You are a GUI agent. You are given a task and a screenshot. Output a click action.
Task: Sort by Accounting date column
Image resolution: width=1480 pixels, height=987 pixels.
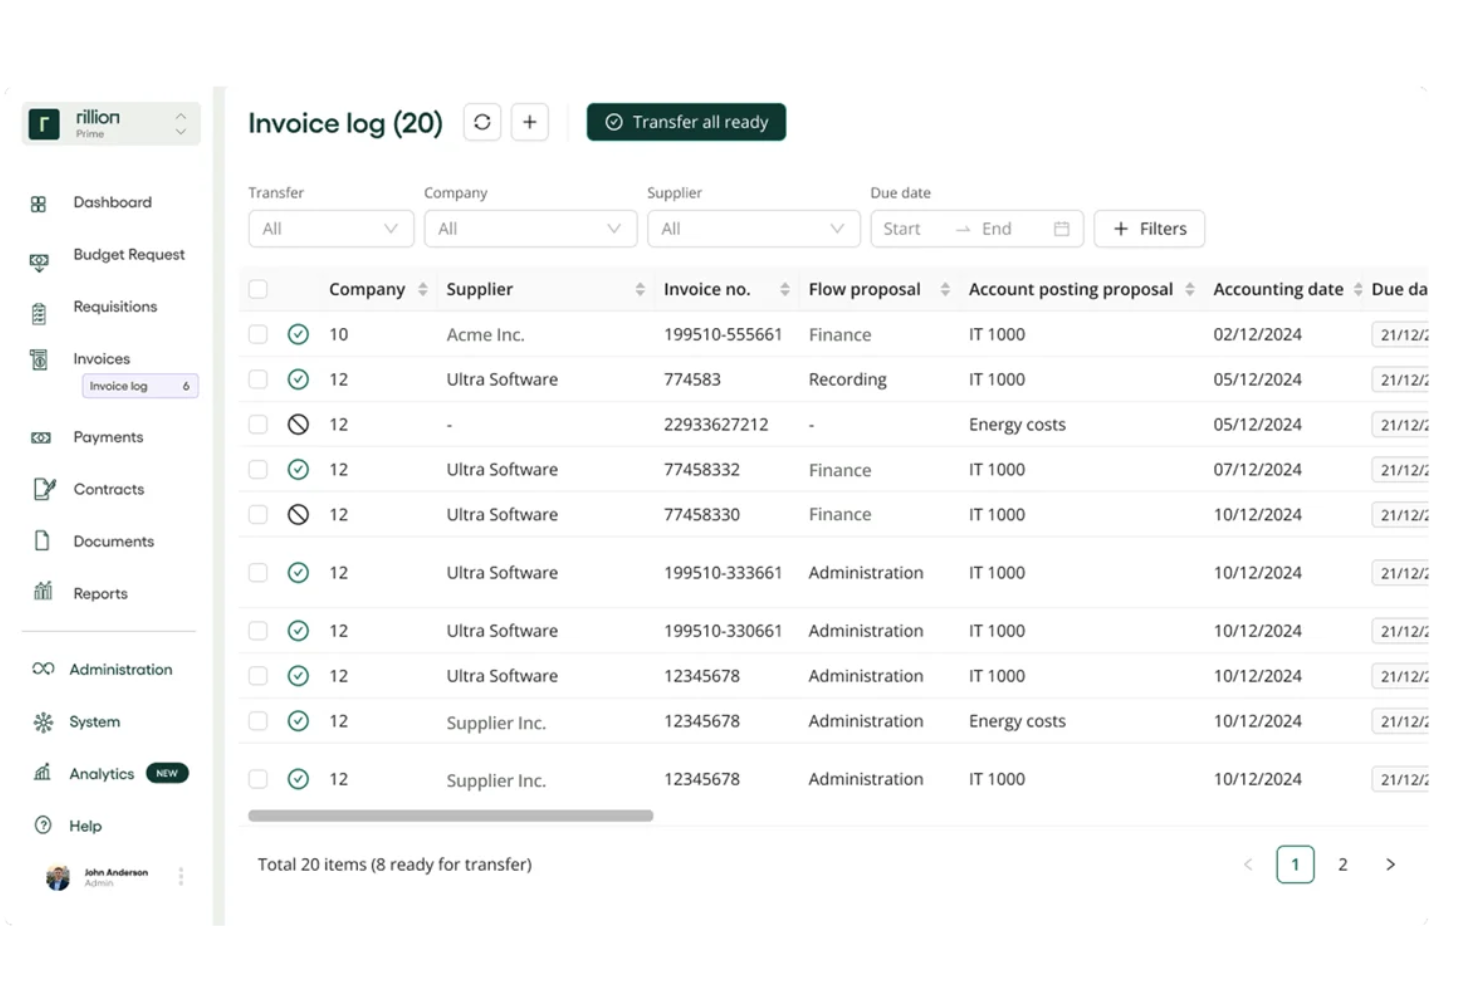coord(1358,289)
